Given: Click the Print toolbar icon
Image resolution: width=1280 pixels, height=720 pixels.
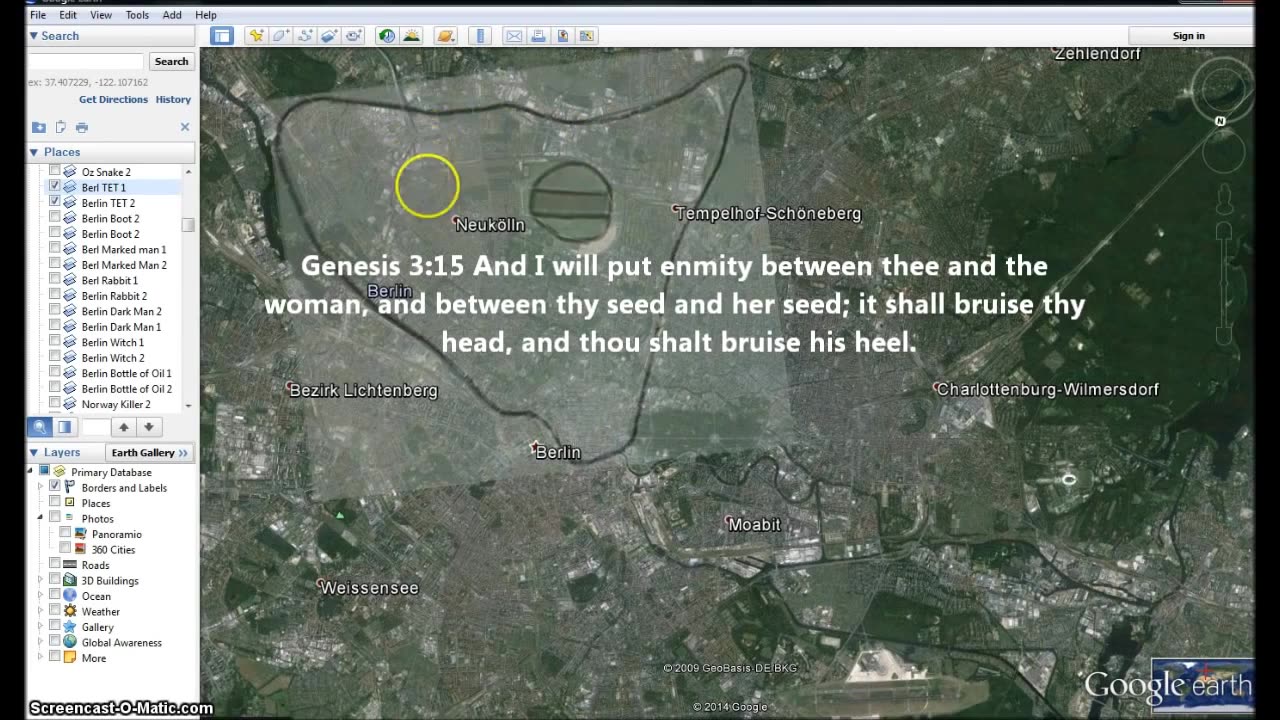Looking at the screenshot, I should pos(538,36).
